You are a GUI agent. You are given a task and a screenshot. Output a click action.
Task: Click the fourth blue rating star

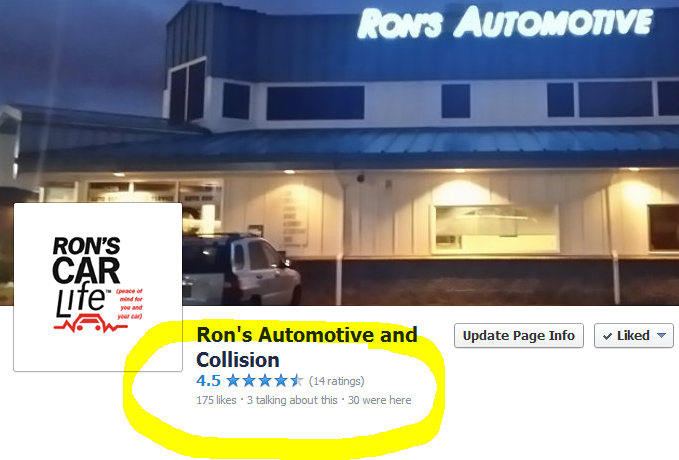(x=281, y=381)
